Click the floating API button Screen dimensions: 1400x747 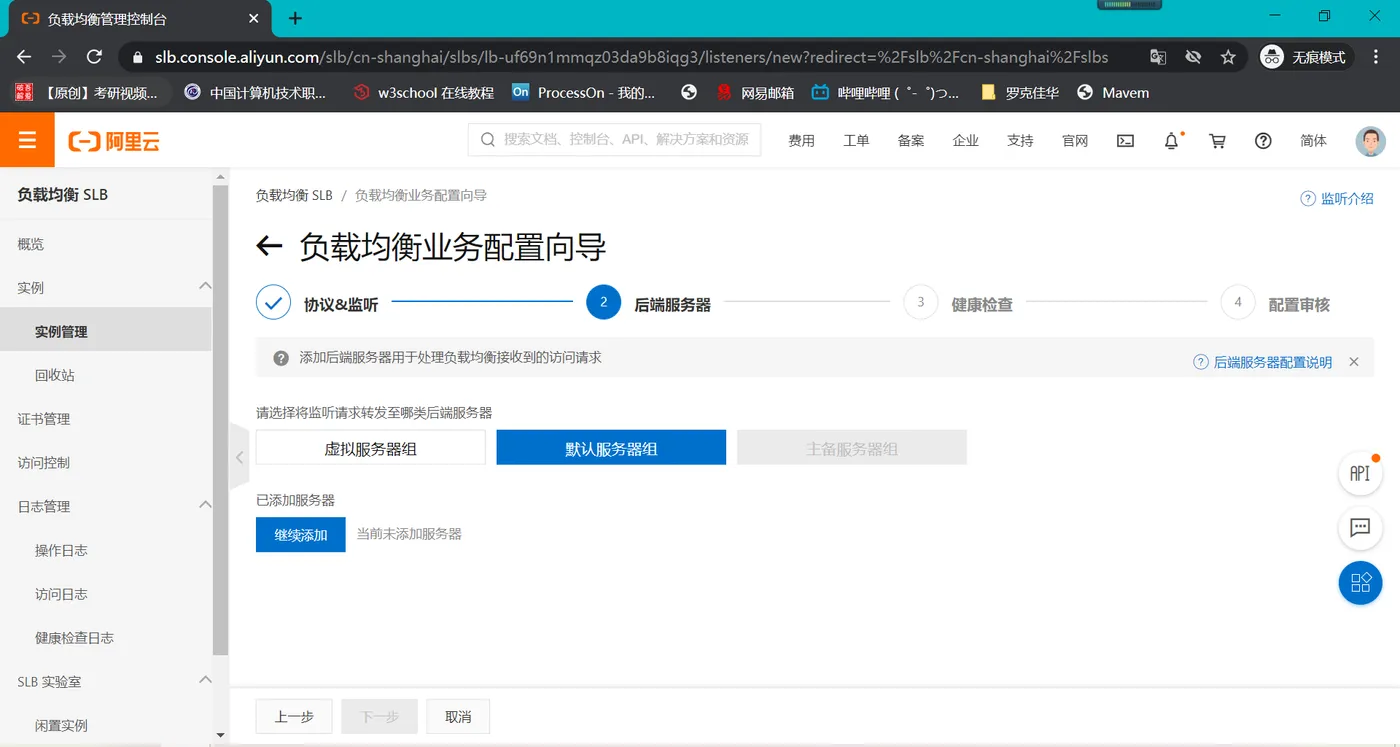1360,474
